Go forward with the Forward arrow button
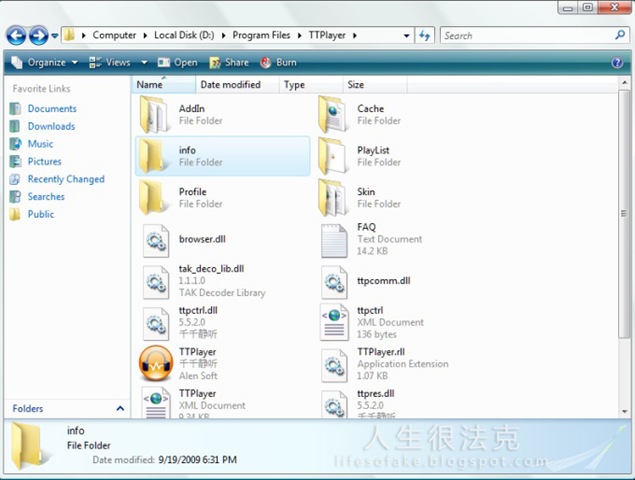Viewport: 635px width, 480px height. pos(38,36)
